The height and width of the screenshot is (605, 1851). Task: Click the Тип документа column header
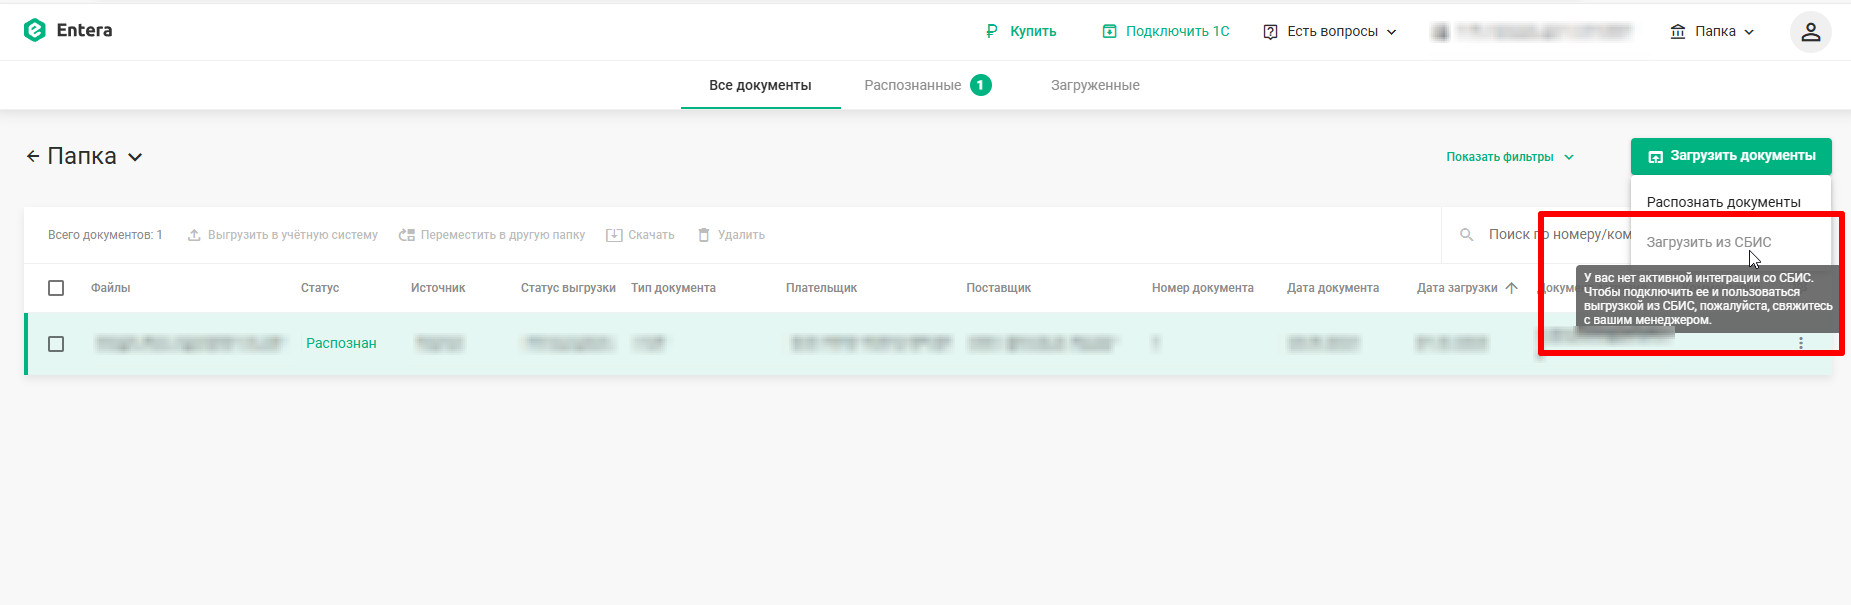click(x=673, y=288)
